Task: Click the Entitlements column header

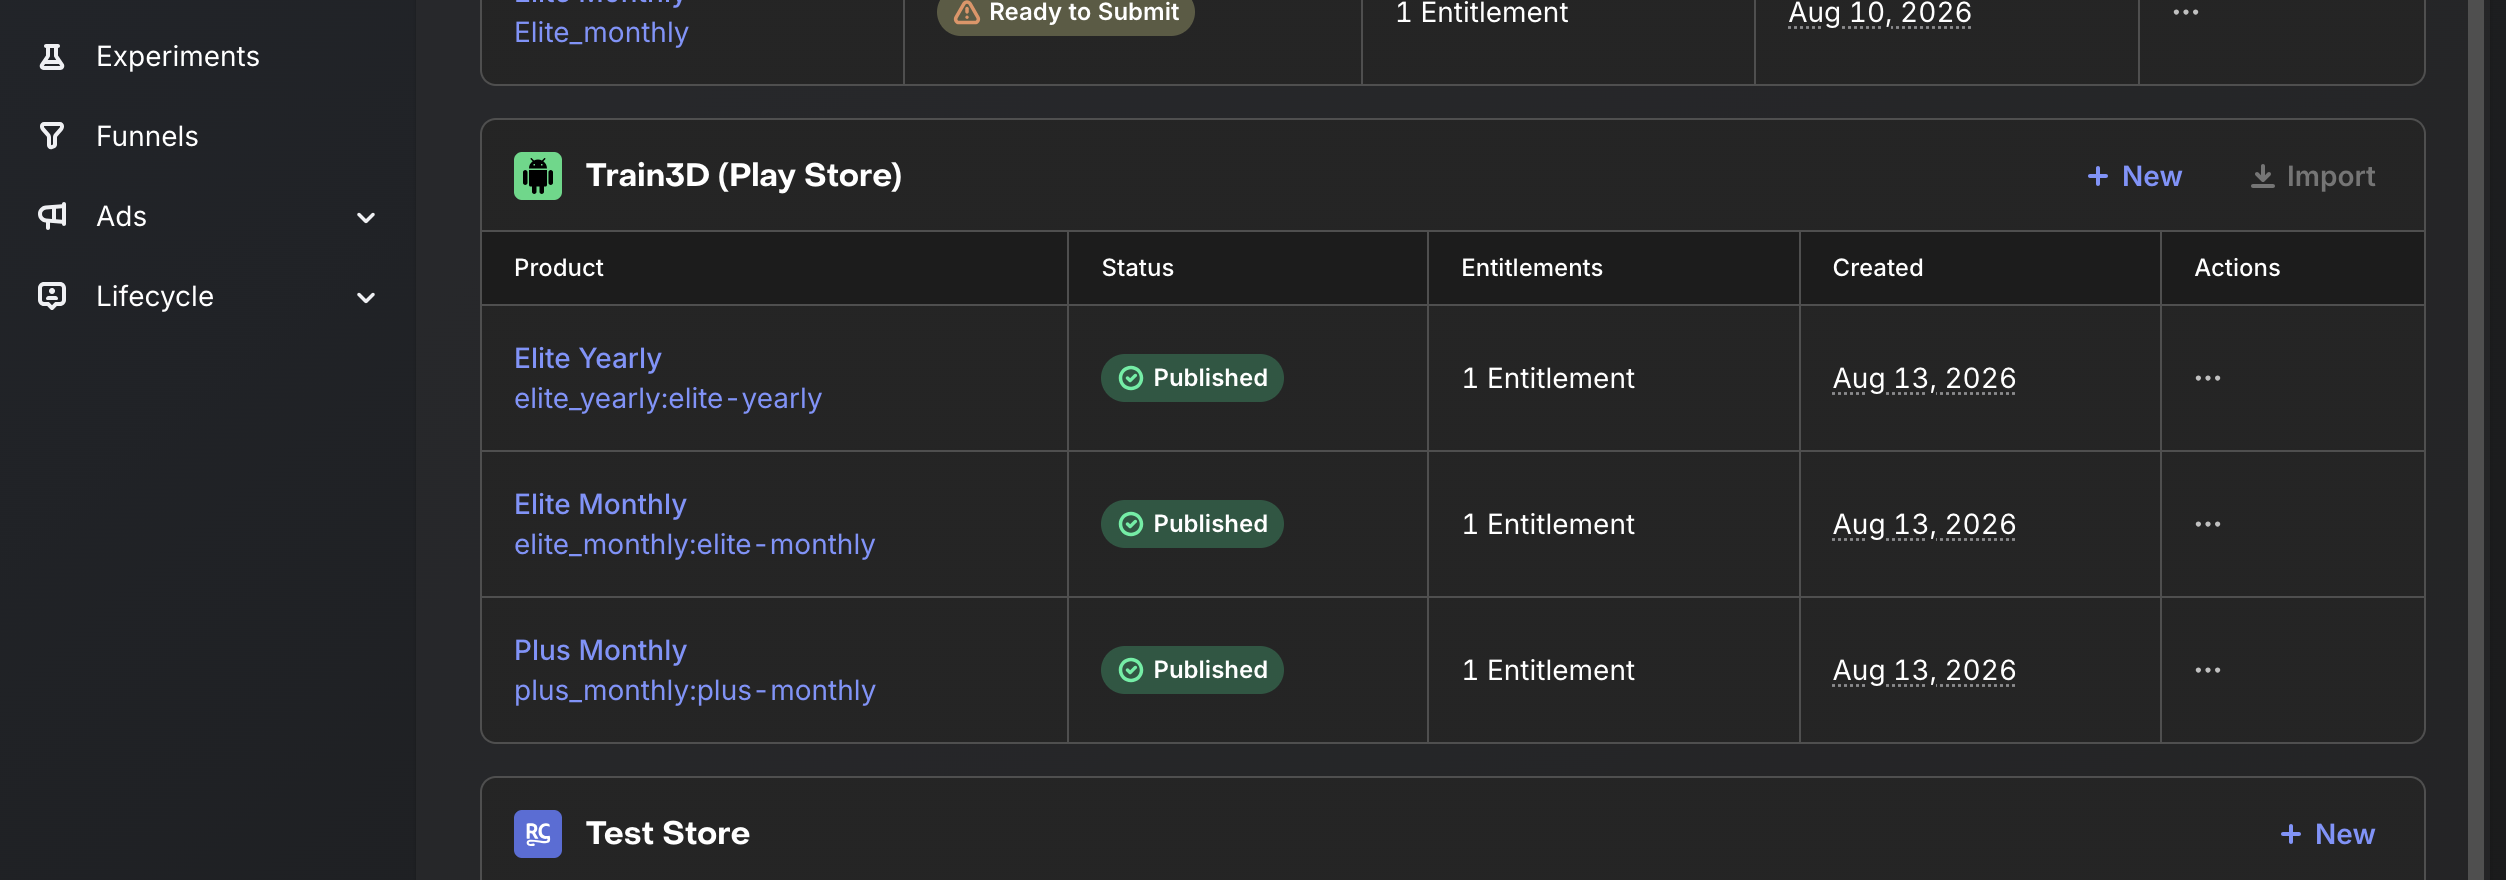Action: tap(1532, 268)
